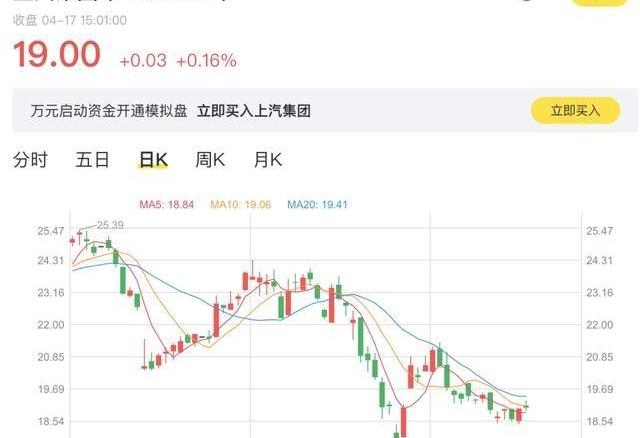Switch to the 周K chart view
640x438 pixels.
coord(210,159)
